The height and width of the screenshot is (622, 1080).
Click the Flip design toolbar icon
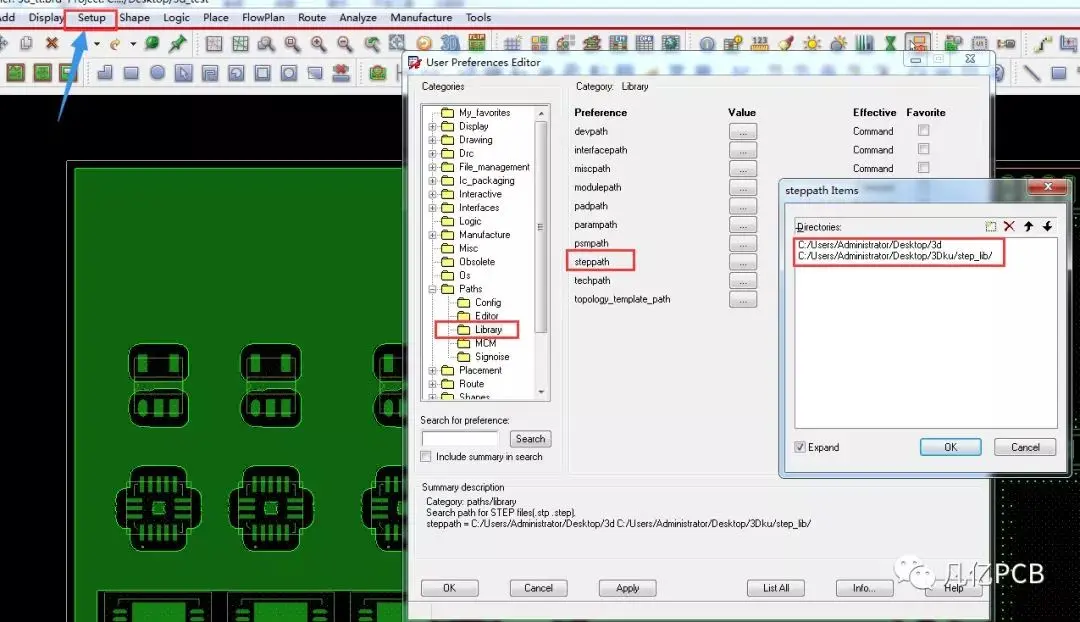click(477, 43)
